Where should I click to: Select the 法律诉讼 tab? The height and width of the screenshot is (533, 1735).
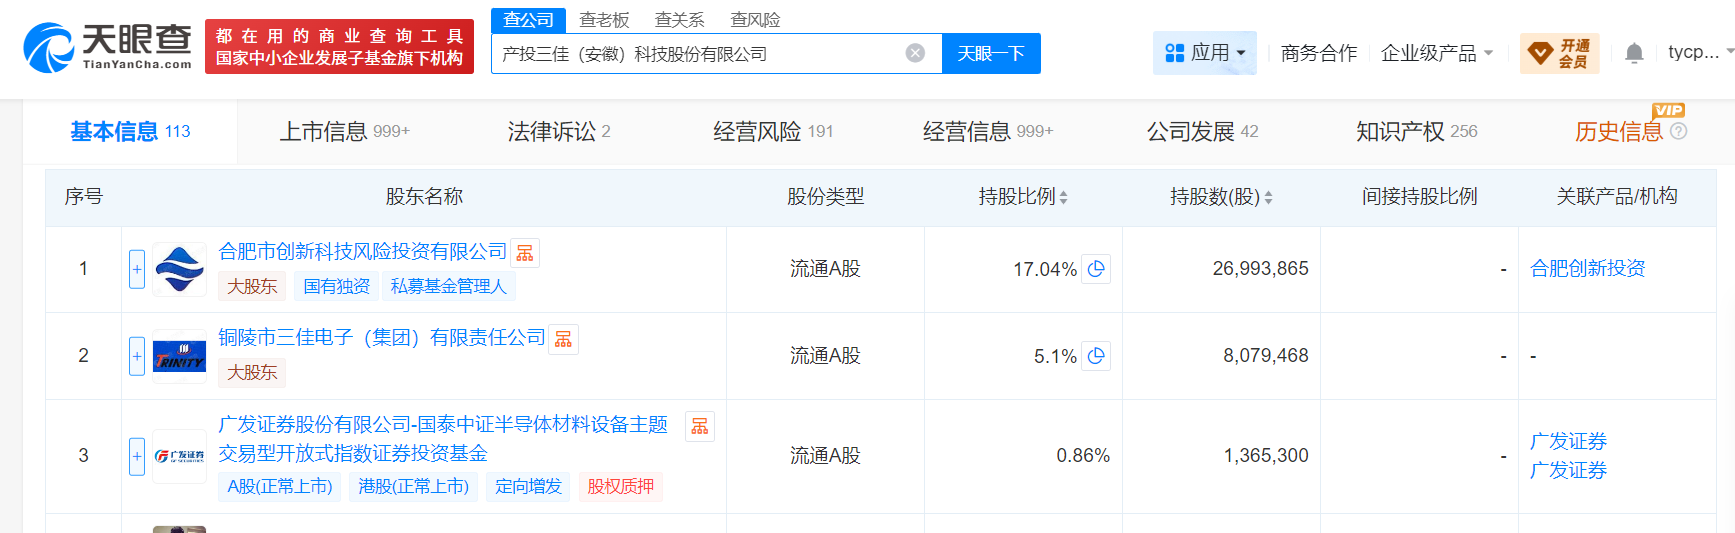pyautogui.click(x=559, y=131)
